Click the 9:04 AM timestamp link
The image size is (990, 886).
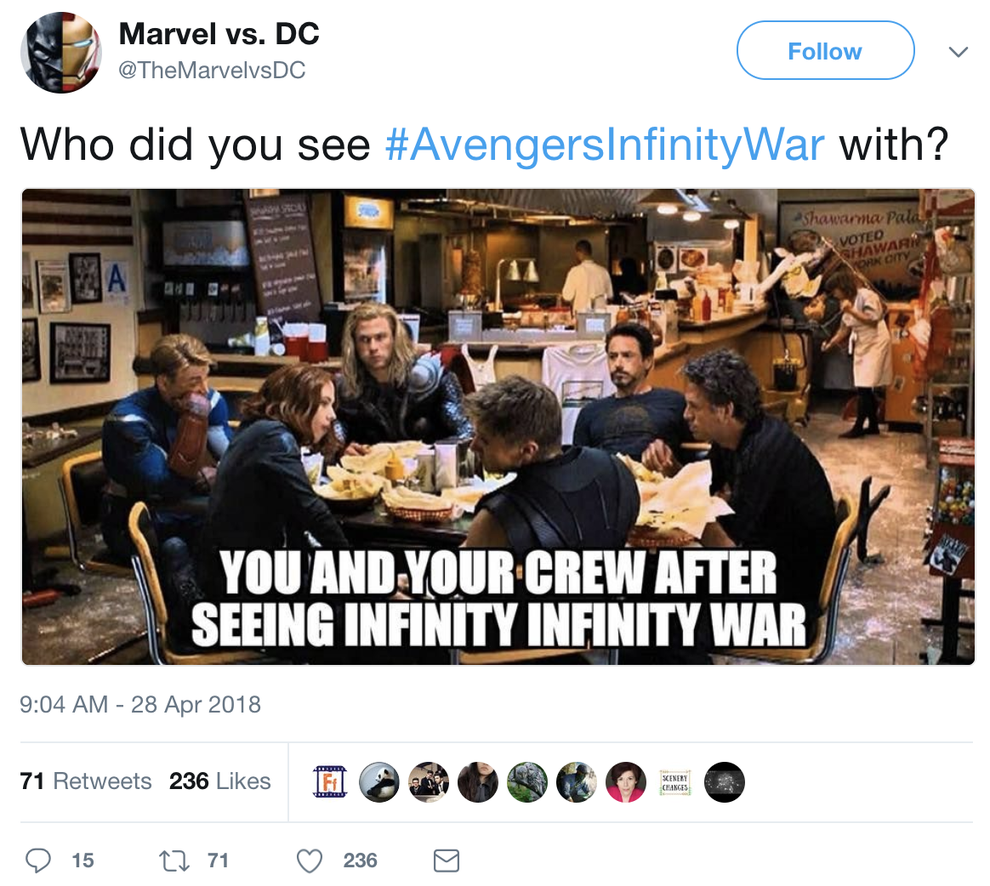[x=140, y=705]
